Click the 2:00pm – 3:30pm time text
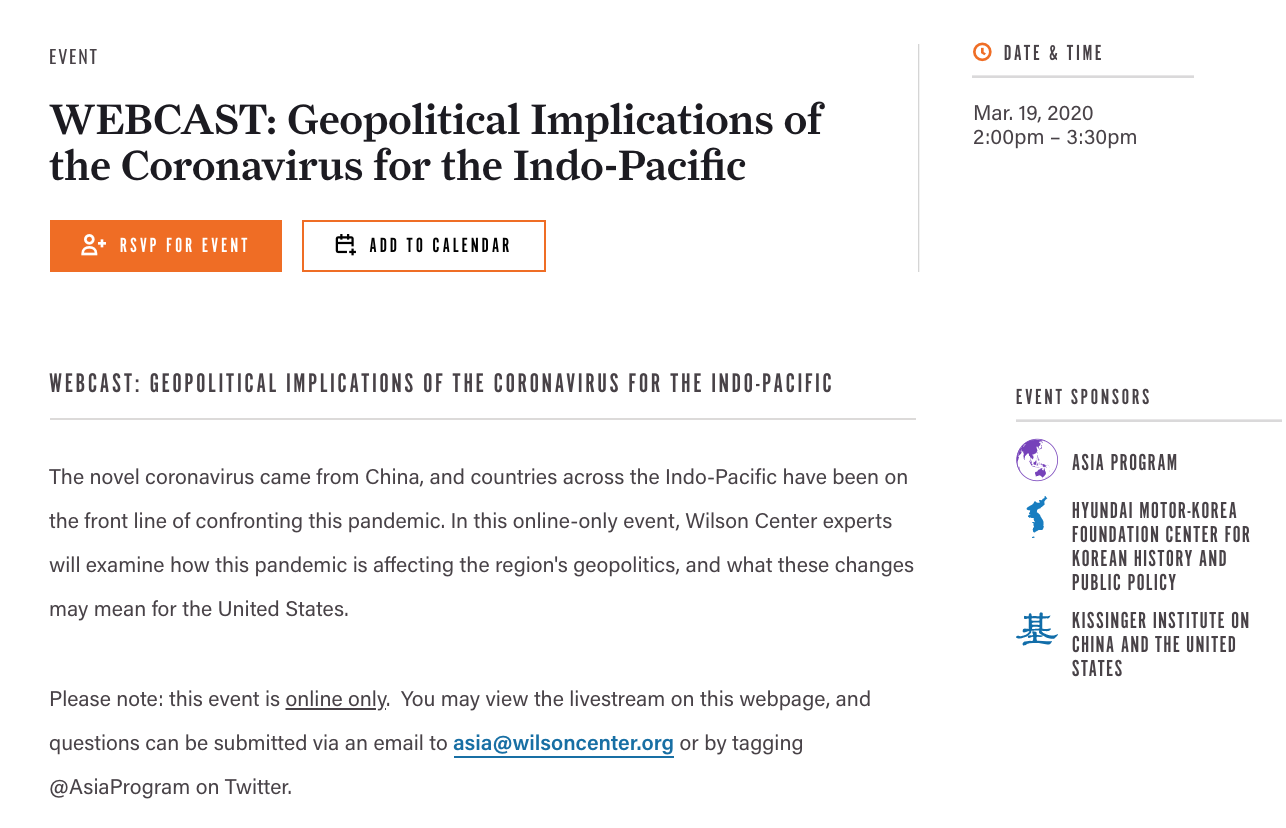This screenshot has height=828, width=1286. point(1055,137)
